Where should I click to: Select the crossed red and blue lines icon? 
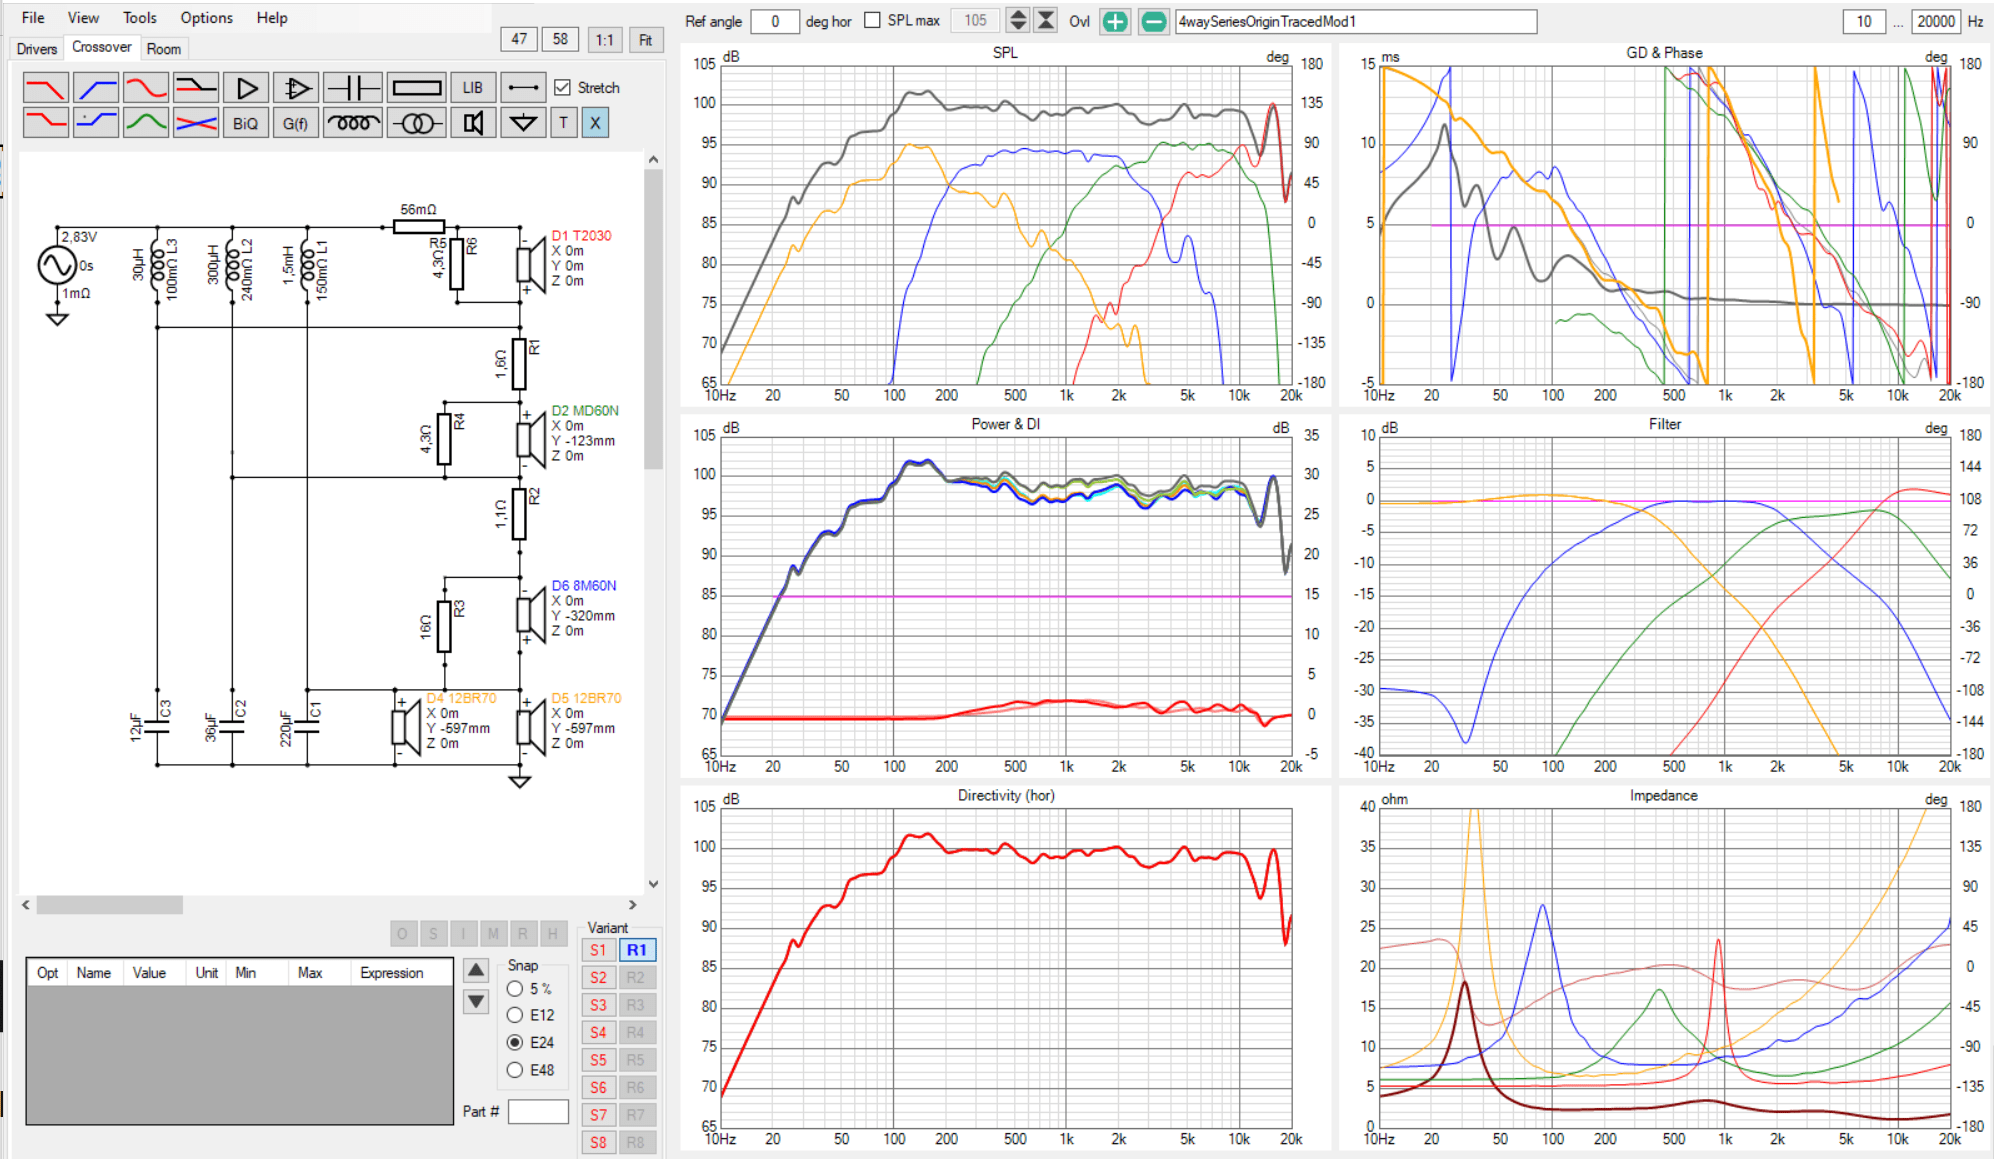pos(196,123)
